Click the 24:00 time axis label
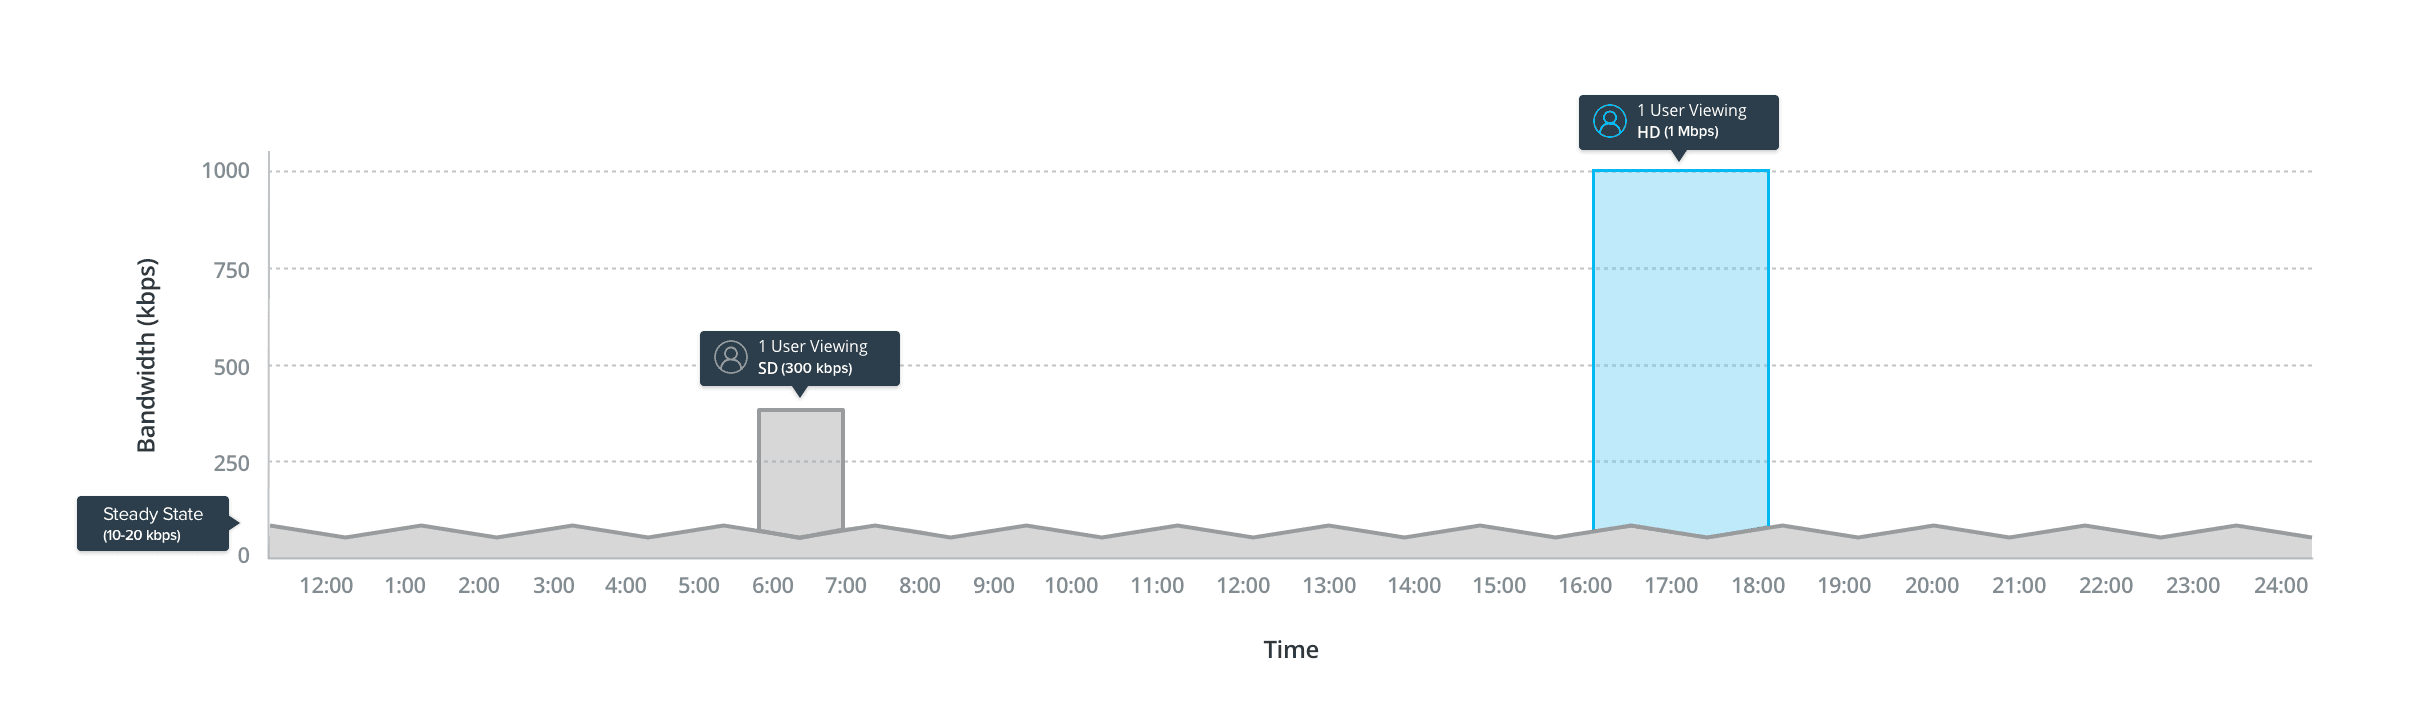This screenshot has height=722, width=2427. [2280, 586]
